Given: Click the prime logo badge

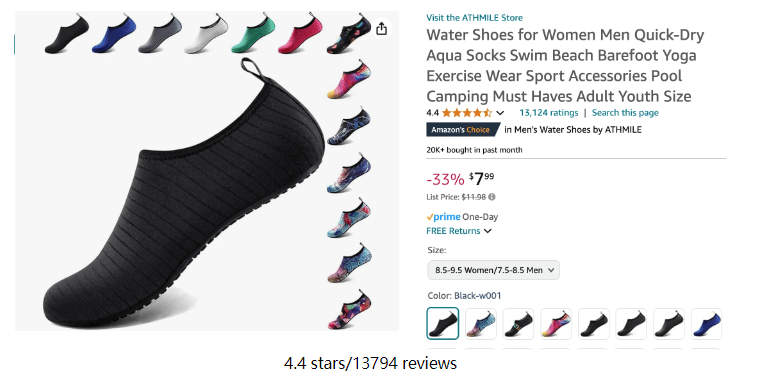Looking at the screenshot, I should pyautogui.click(x=443, y=217).
